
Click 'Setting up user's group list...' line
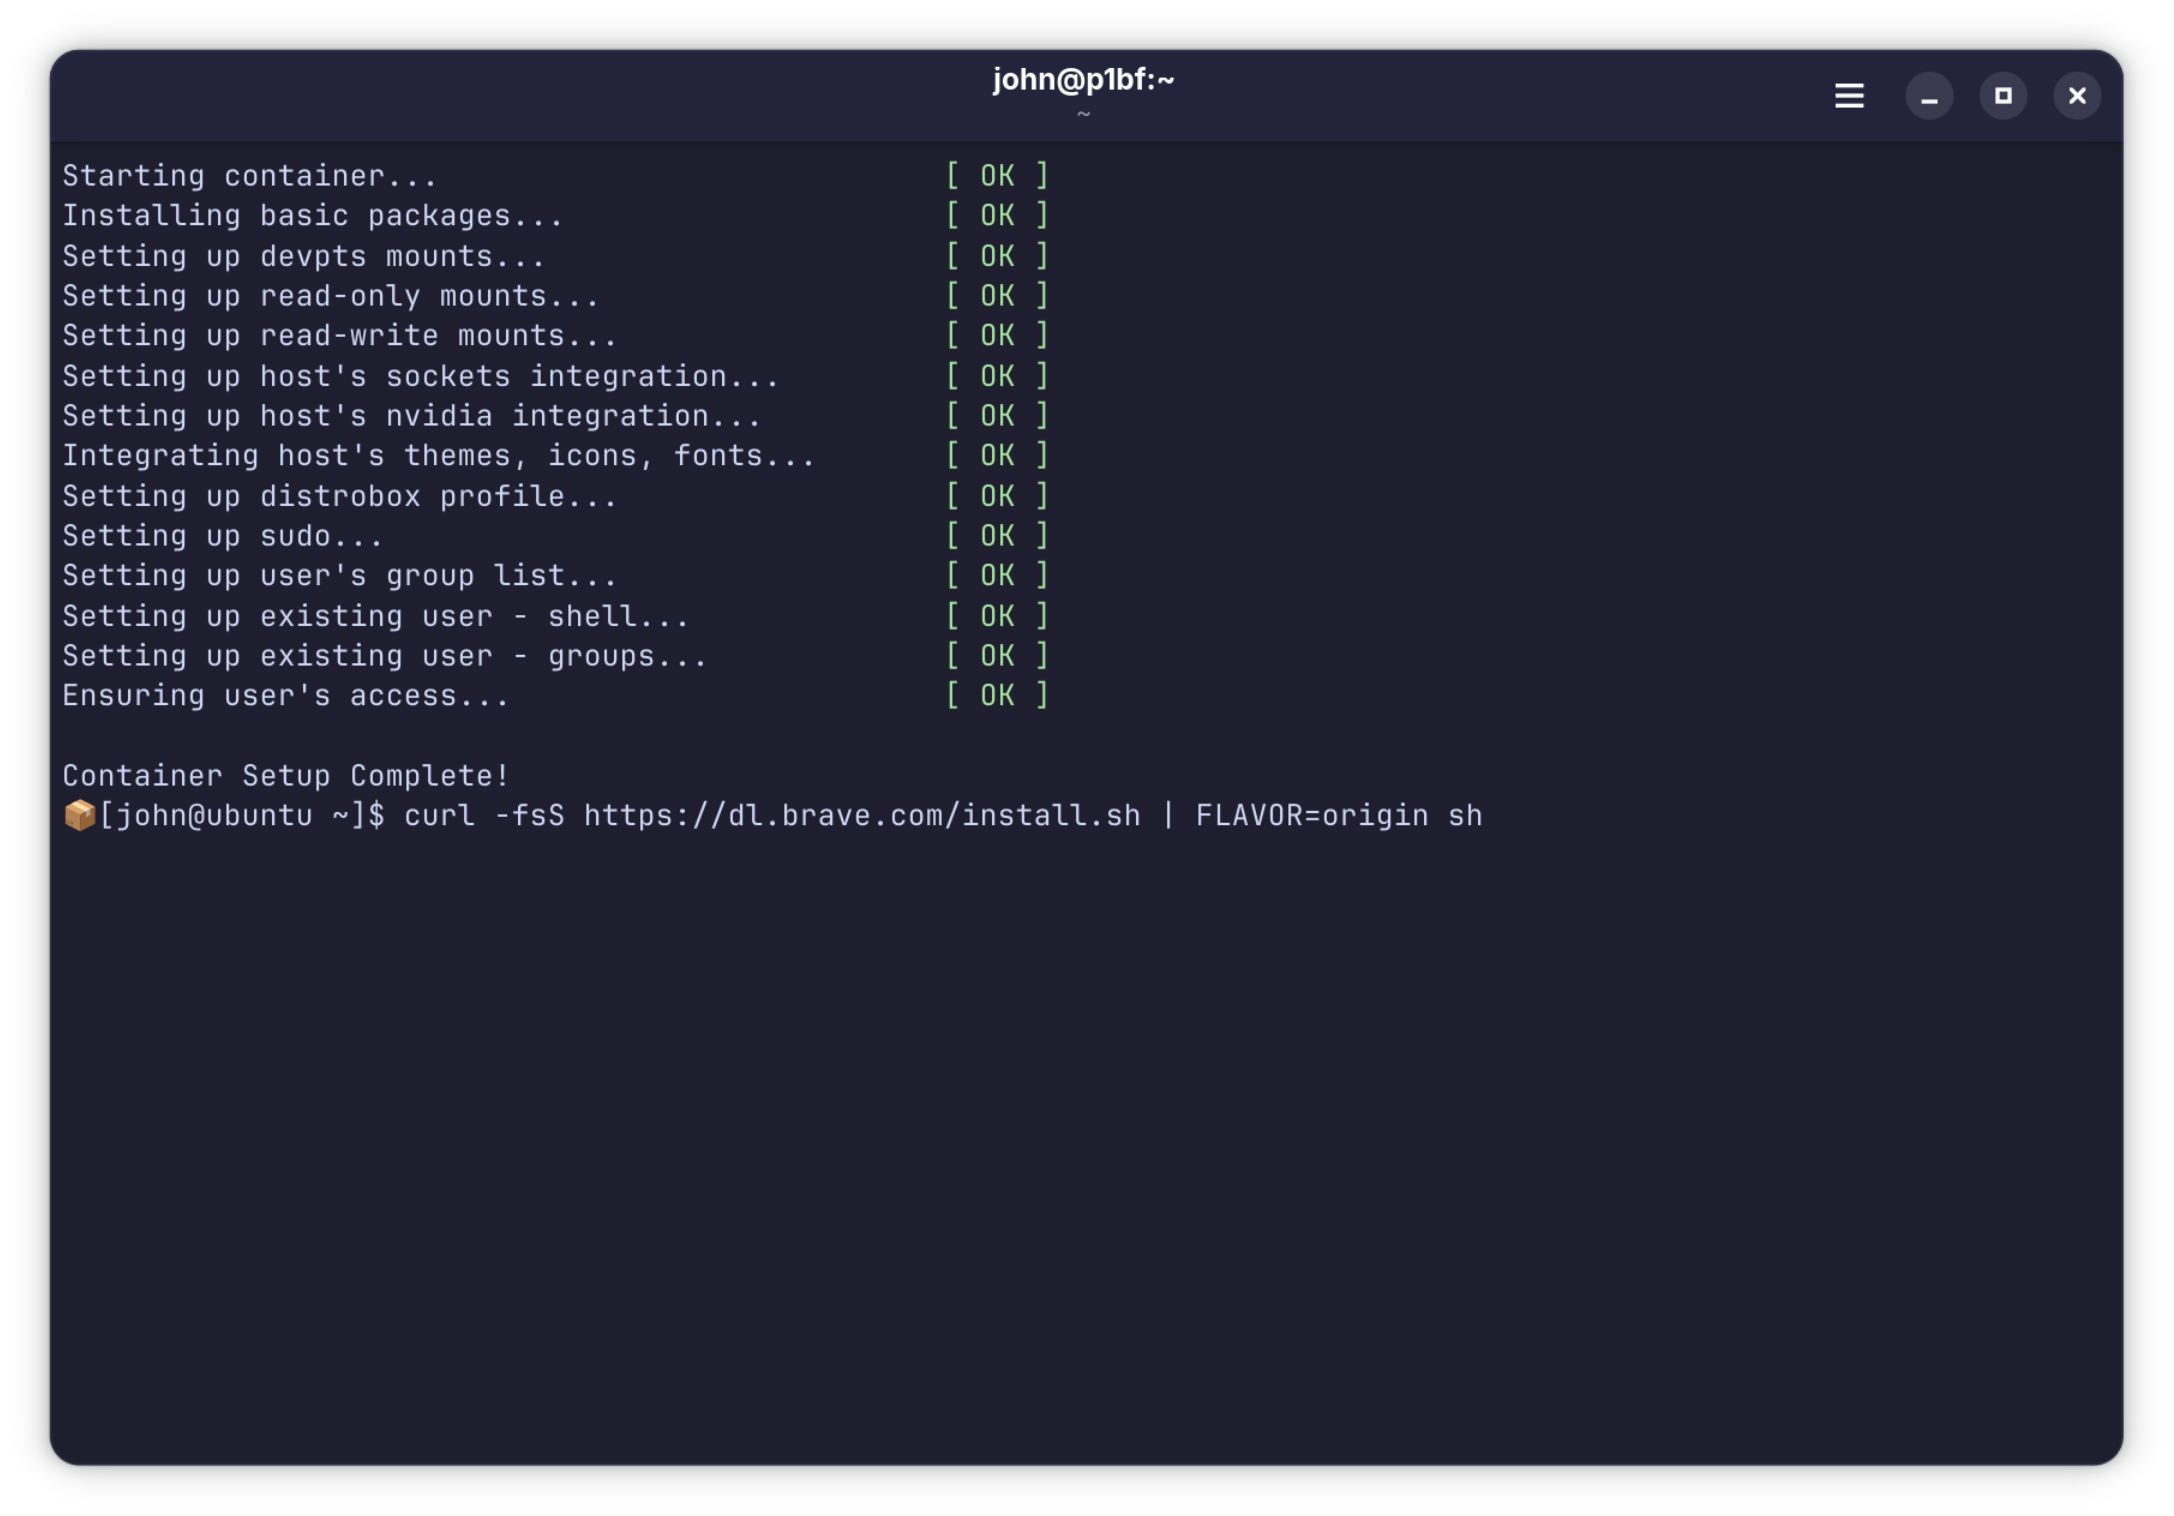340,576
